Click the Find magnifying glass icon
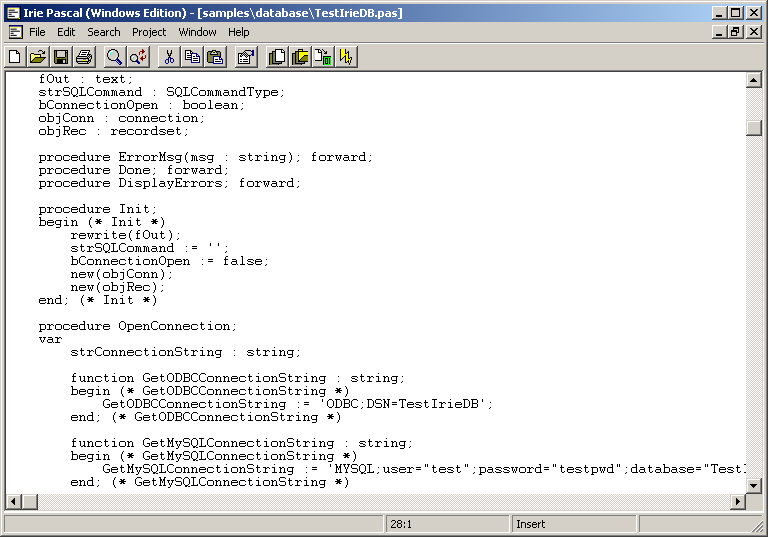 (114, 57)
